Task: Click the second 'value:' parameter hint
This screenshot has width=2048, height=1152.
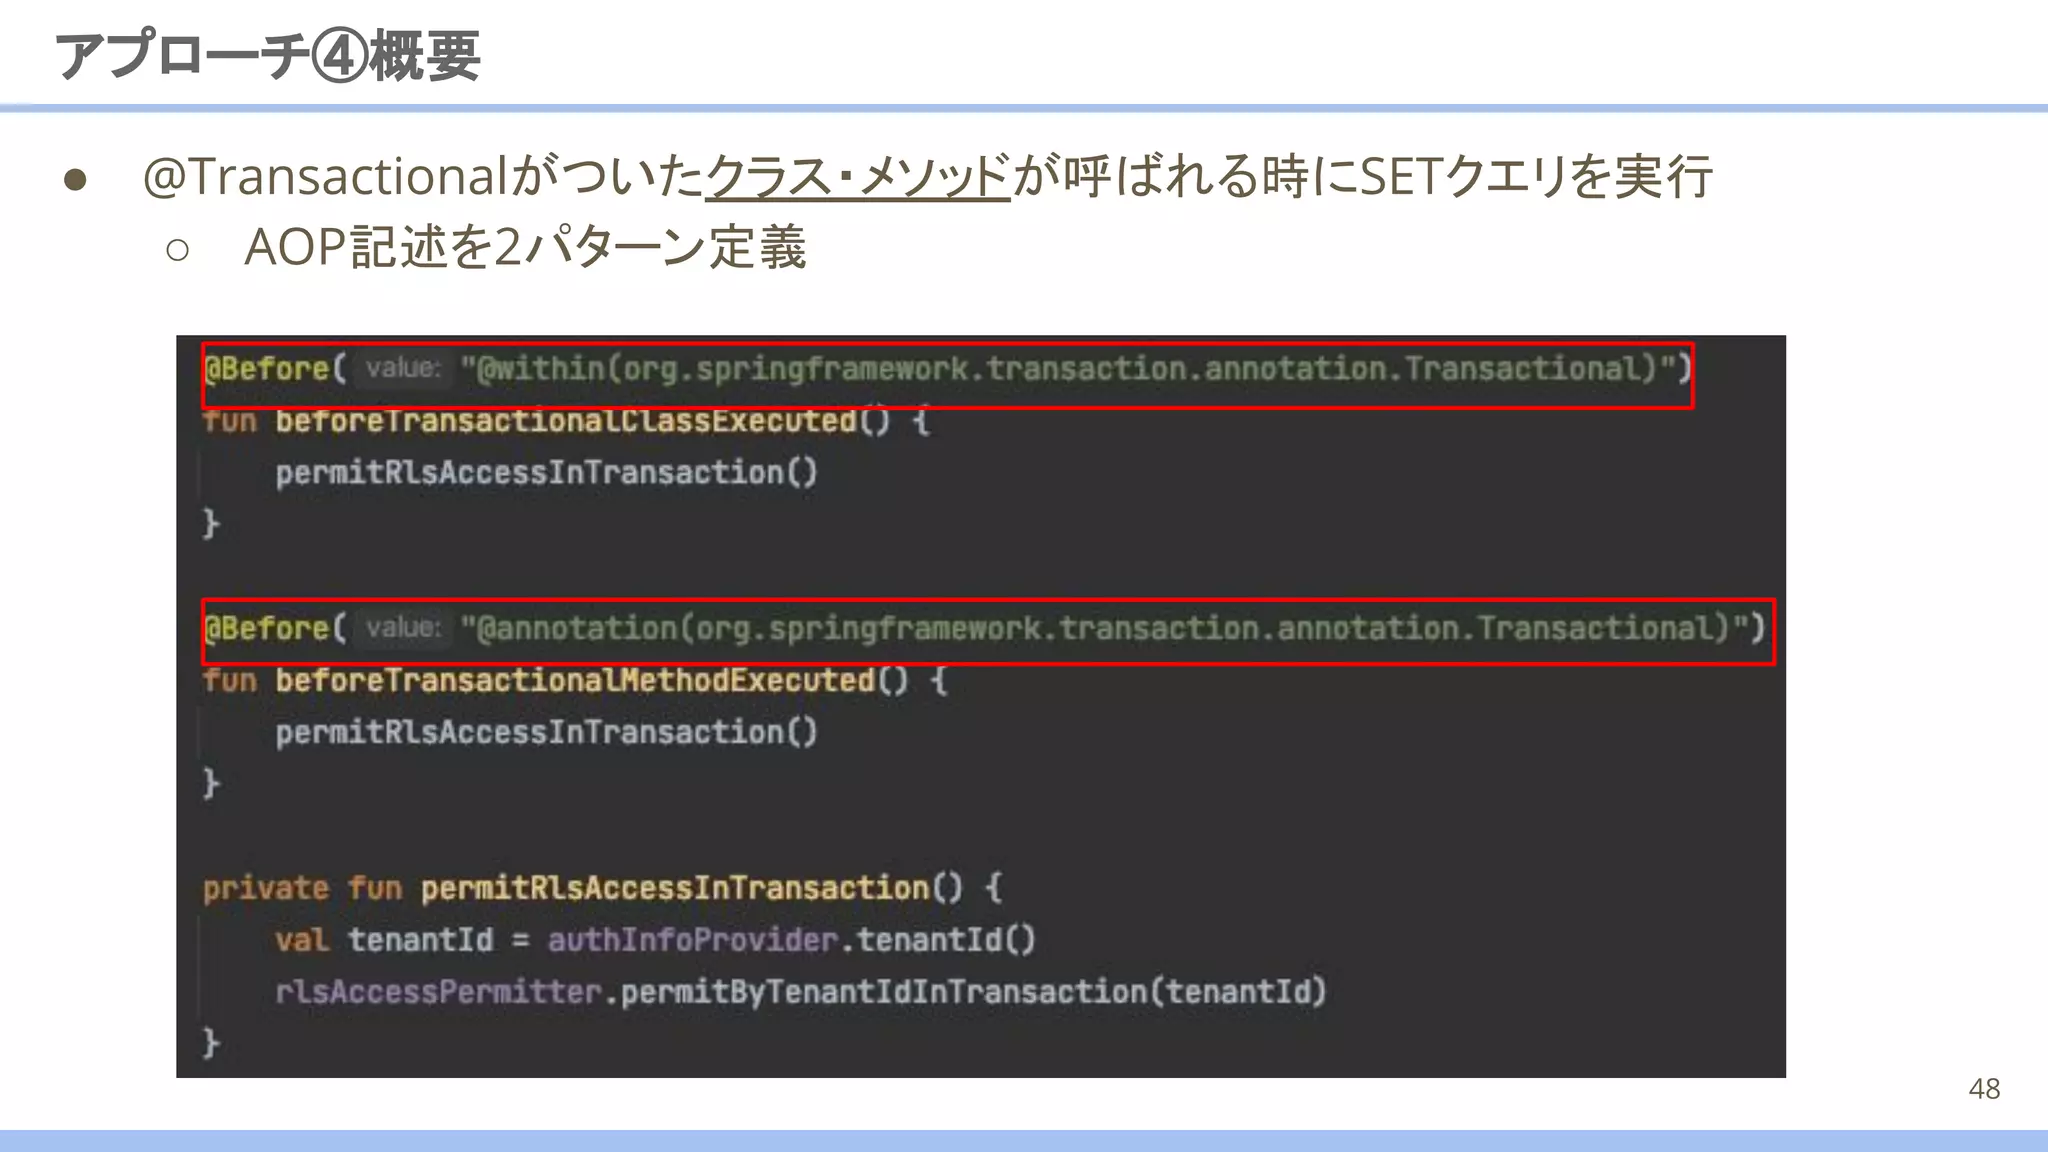Action: pos(402,629)
